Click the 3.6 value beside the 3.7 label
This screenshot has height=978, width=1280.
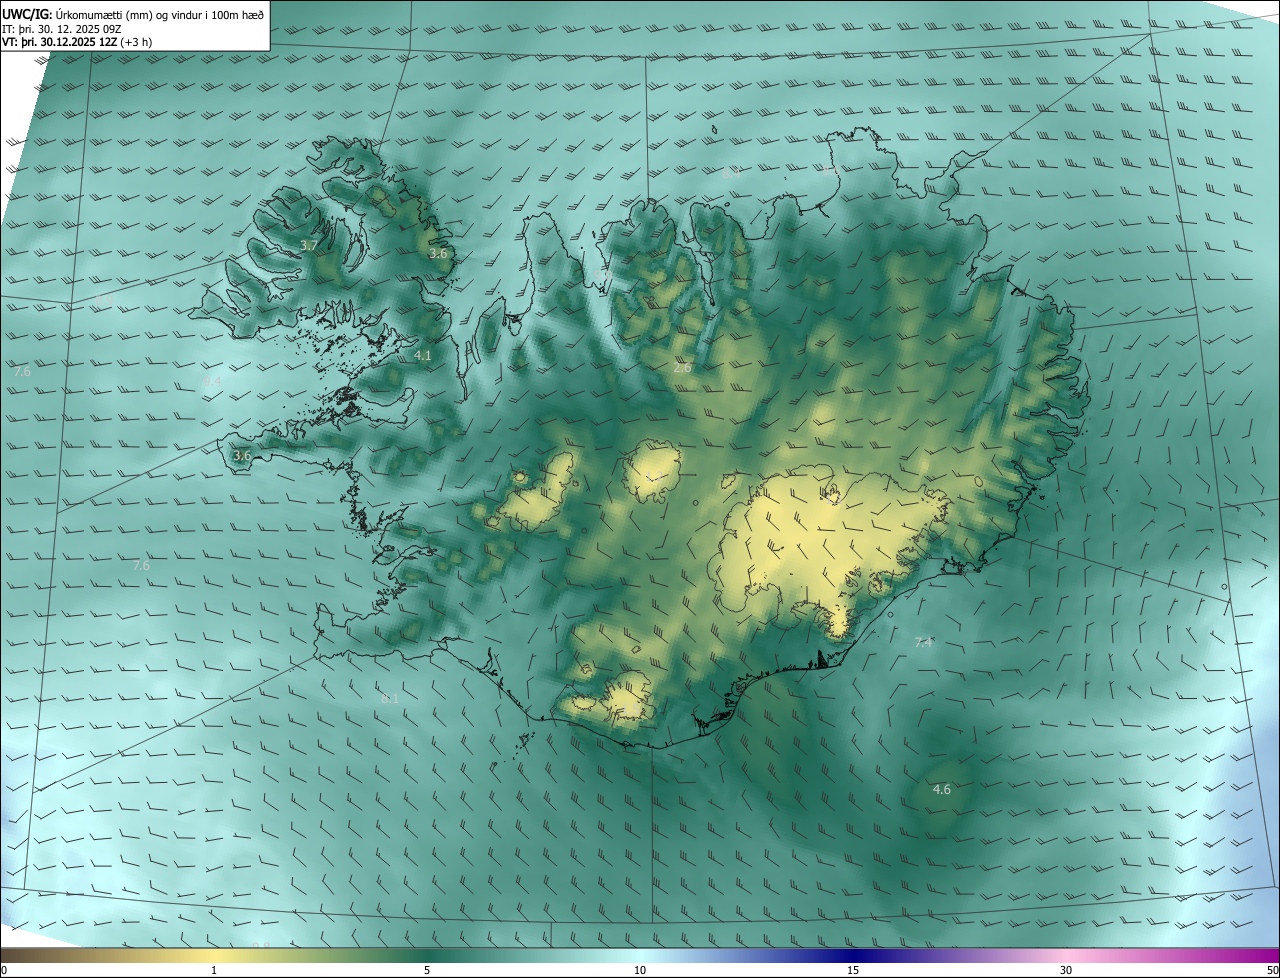click(x=438, y=254)
